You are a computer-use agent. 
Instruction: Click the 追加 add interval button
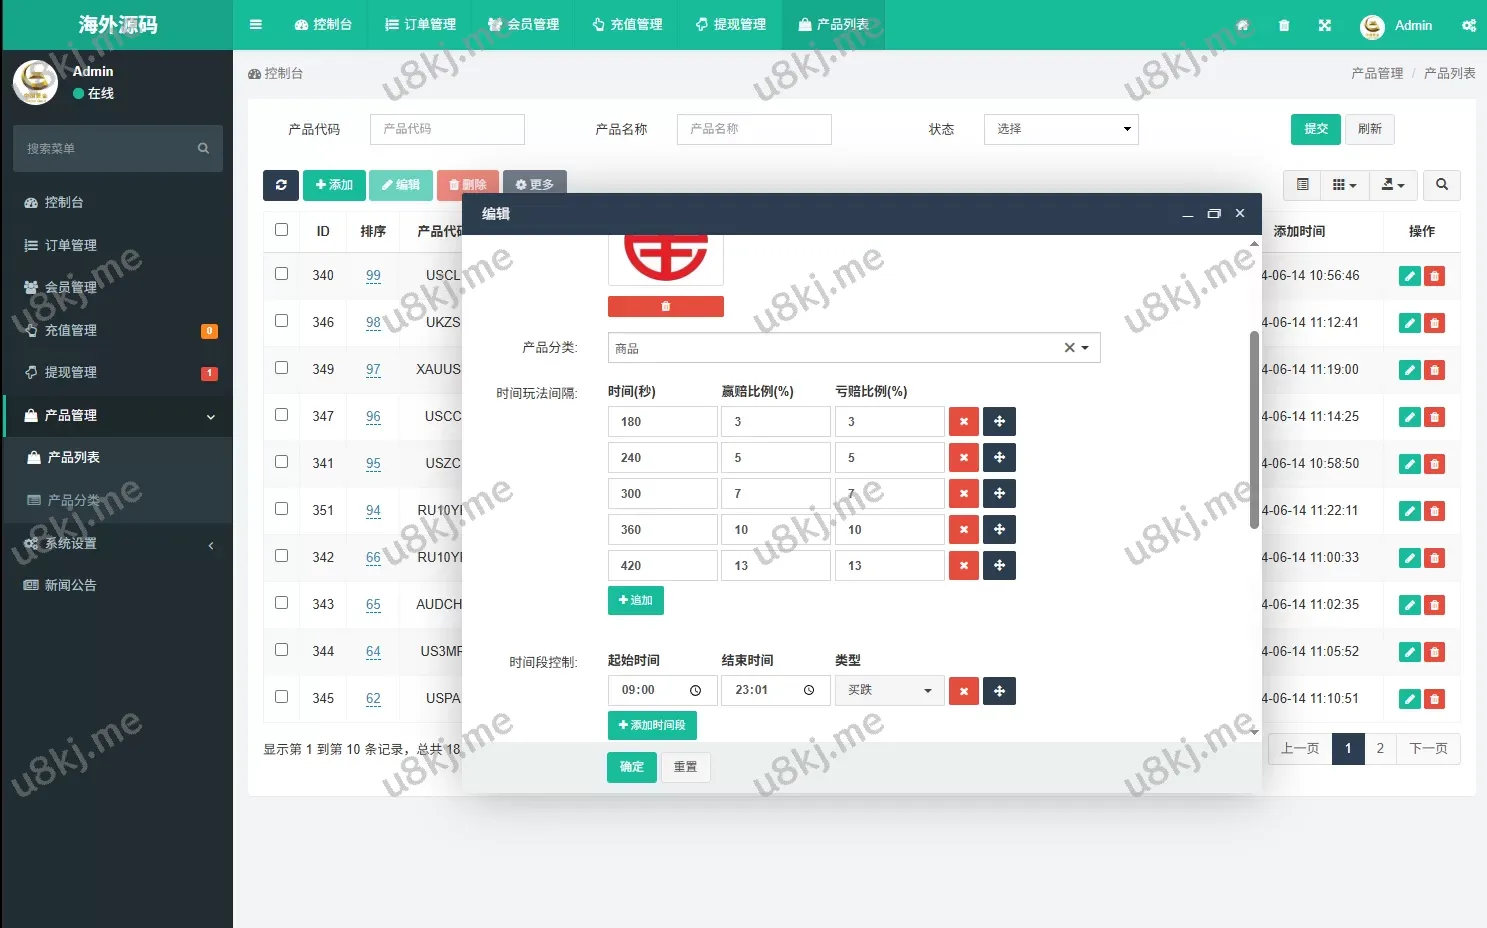(x=635, y=601)
